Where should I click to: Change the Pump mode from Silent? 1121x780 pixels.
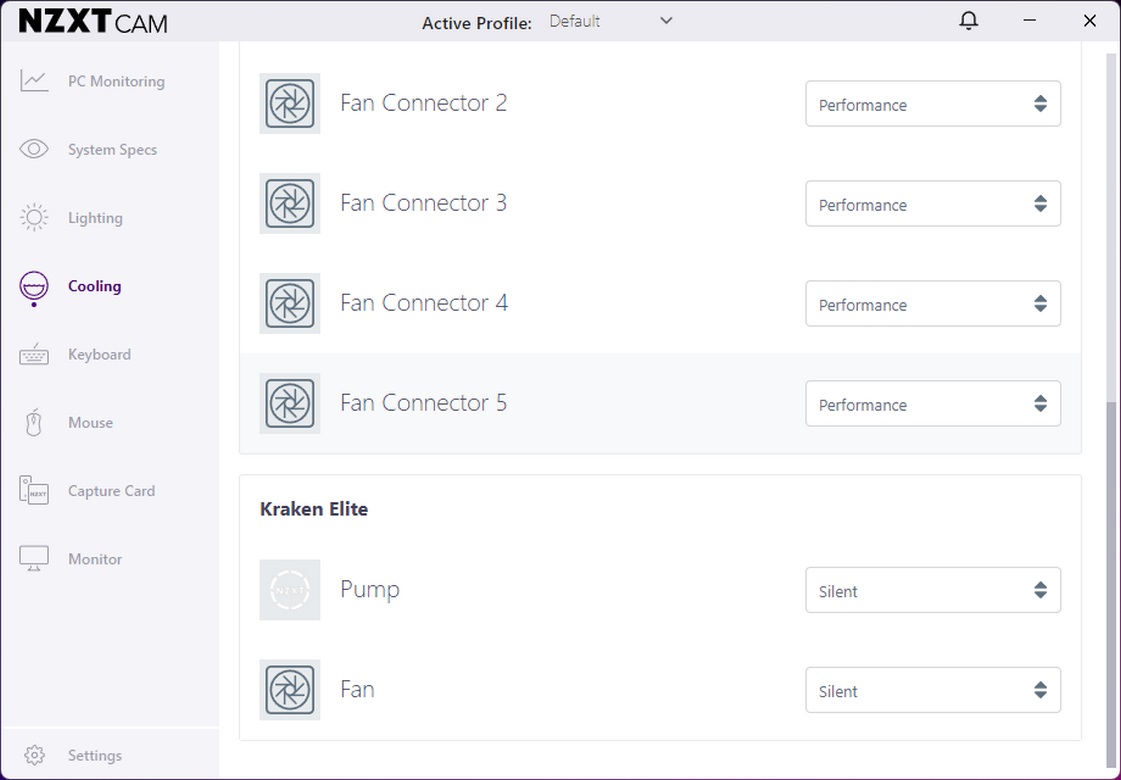click(x=932, y=591)
